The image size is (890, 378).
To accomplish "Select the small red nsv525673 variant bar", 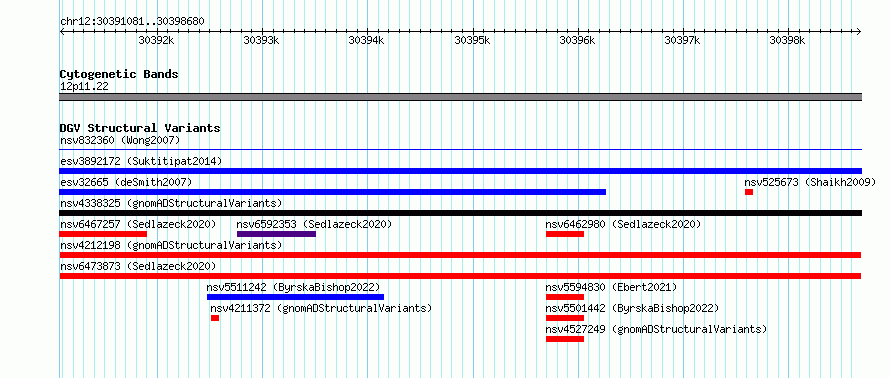I will 749,192.
